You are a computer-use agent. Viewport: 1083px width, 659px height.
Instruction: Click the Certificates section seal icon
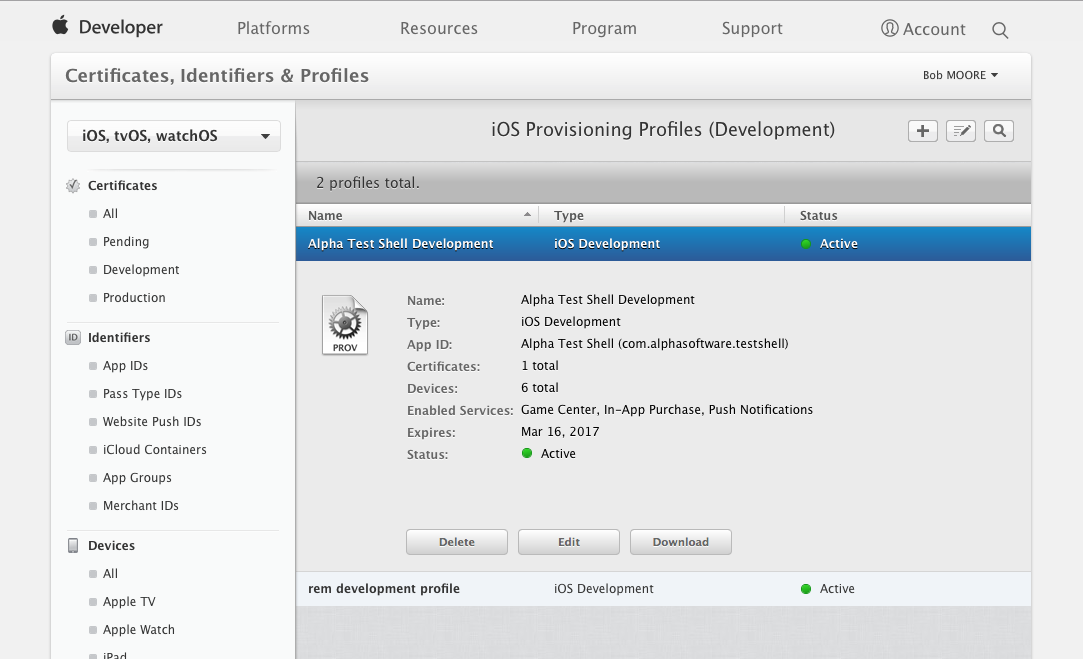73,185
